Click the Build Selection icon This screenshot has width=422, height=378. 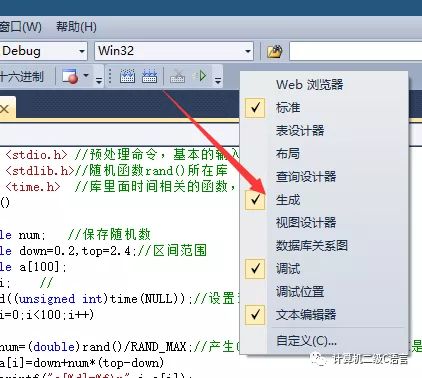coord(150,76)
